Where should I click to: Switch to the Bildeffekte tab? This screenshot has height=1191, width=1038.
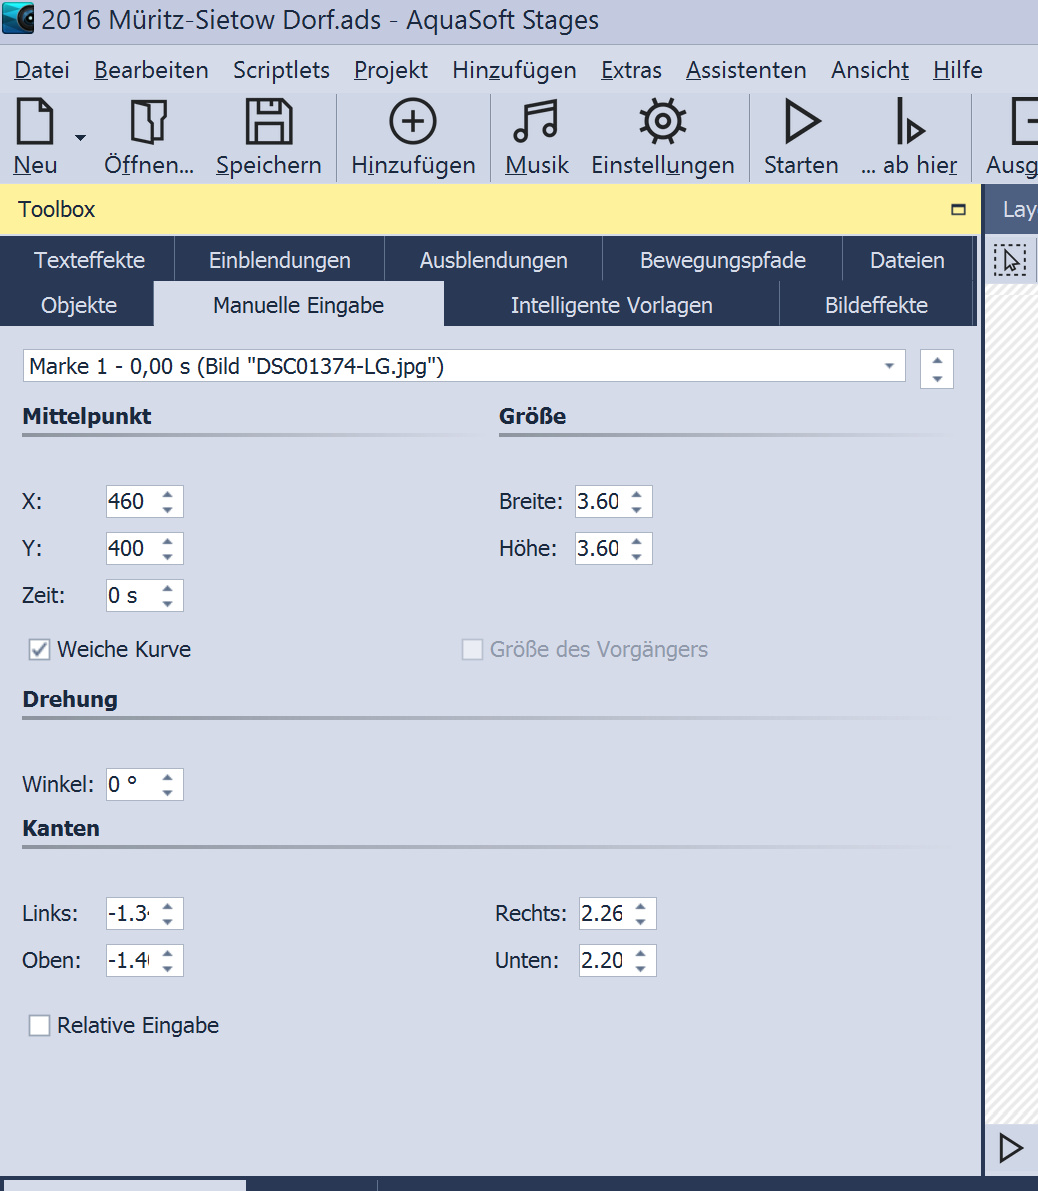(876, 305)
